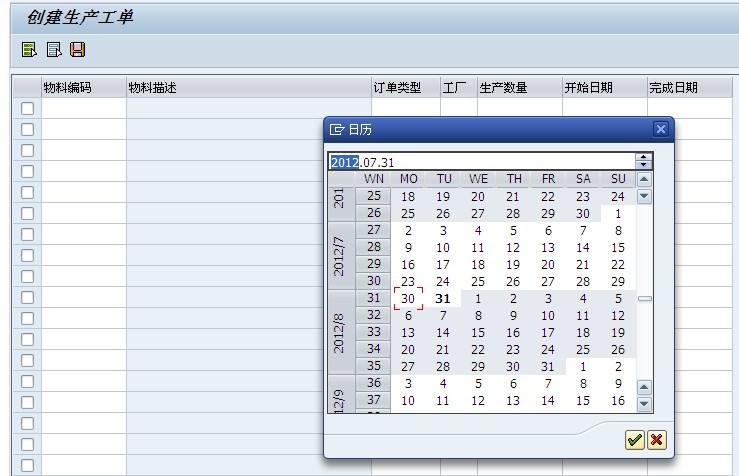Pick Wednesday July 4 in calendar
Image resolution: width=739 pixels, height=476 pixels.
(x=478, y=230)
